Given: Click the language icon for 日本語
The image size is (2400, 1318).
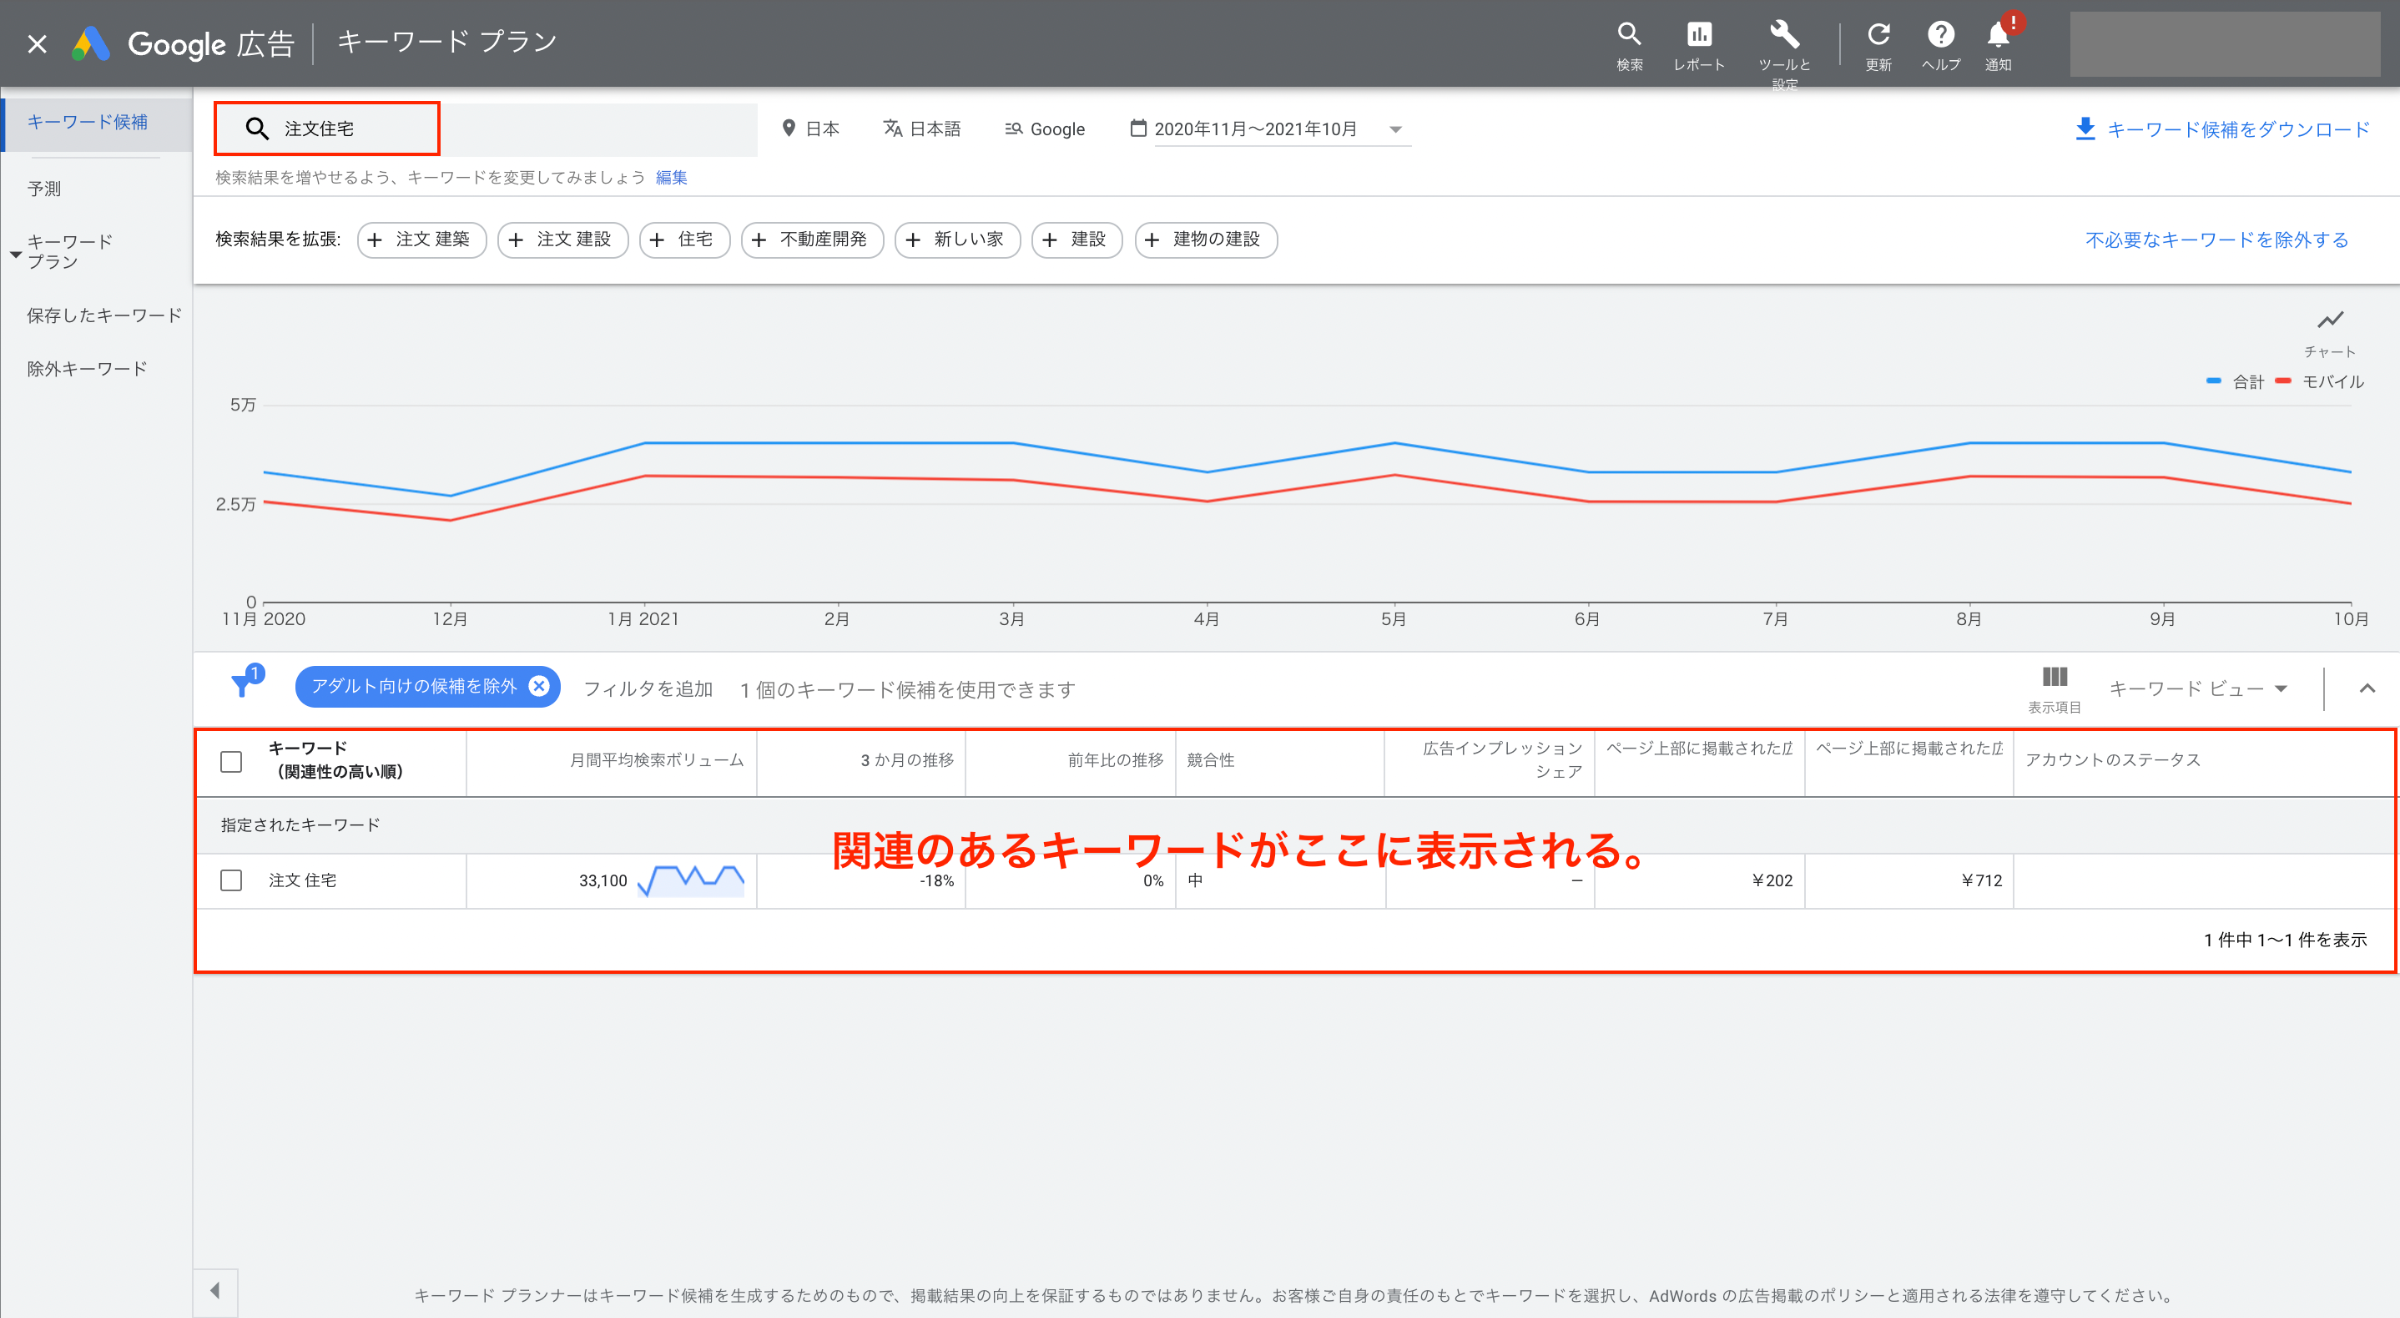Looking at the screenshot, I should coord(892,128).
